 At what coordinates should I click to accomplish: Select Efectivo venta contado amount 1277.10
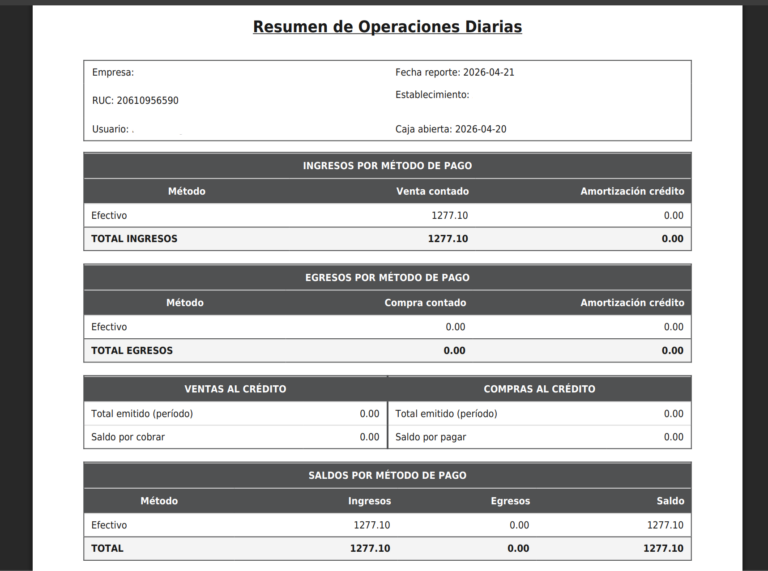point(449,215)
